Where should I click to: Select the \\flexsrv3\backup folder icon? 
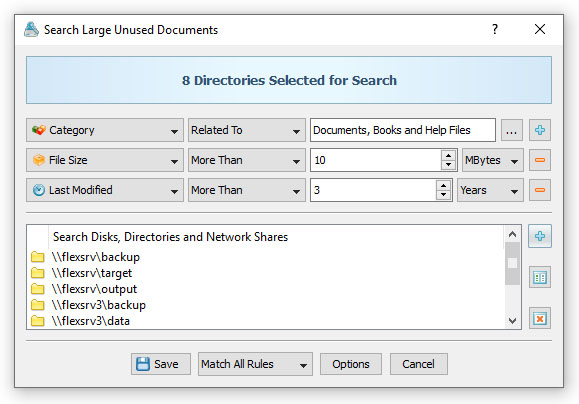37,305
